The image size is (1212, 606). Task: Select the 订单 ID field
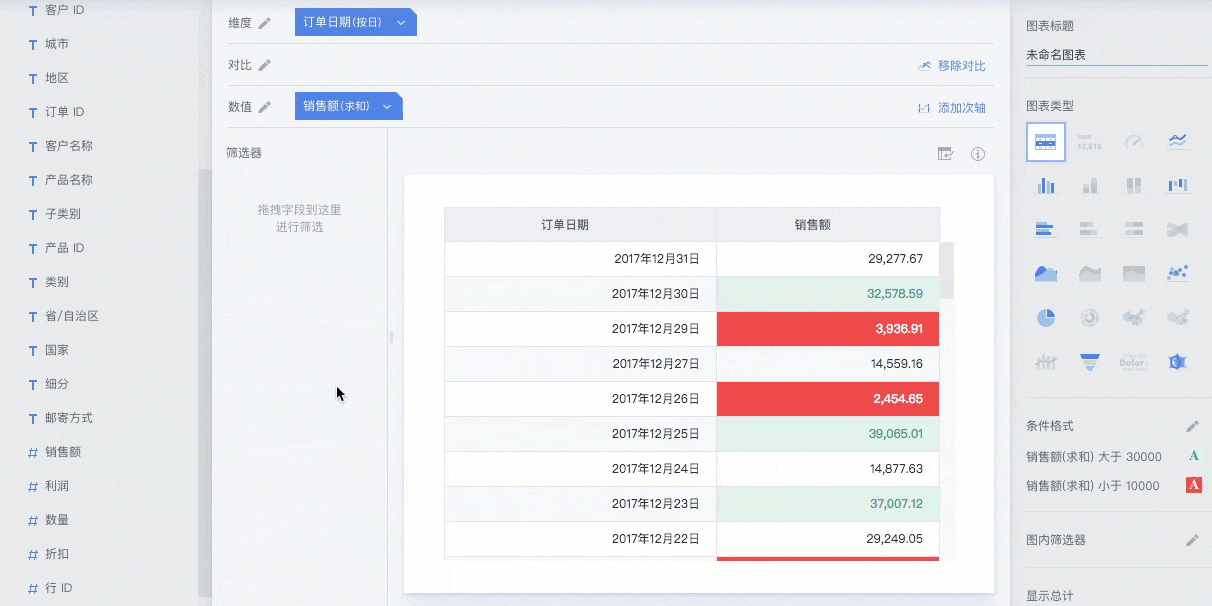64,112
